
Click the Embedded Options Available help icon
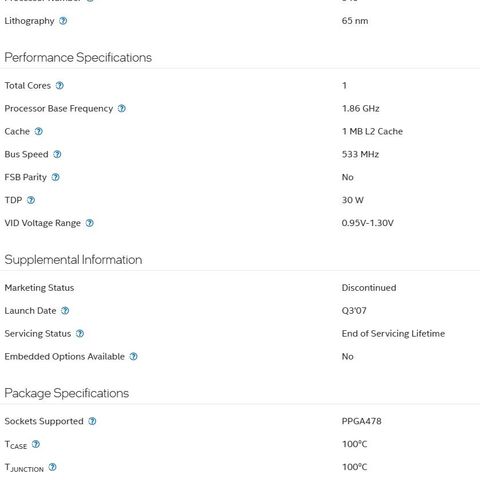133,357
